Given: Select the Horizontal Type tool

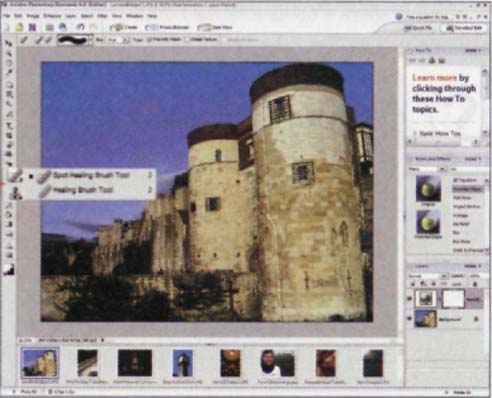Looking at the screenshot, I should coord(9,126).
